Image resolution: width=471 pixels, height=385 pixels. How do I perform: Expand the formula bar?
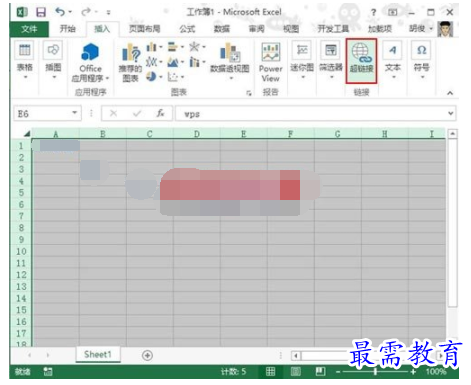451,113
